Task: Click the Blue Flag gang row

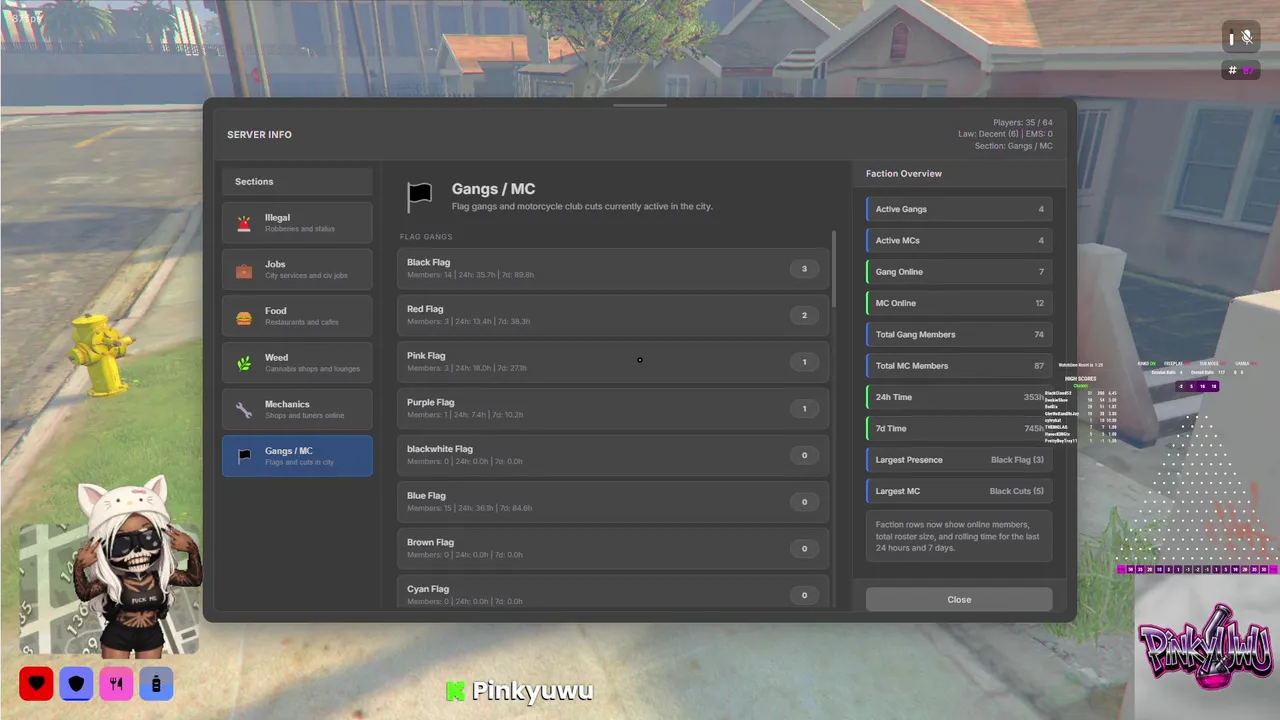Action: coord(613,502)
